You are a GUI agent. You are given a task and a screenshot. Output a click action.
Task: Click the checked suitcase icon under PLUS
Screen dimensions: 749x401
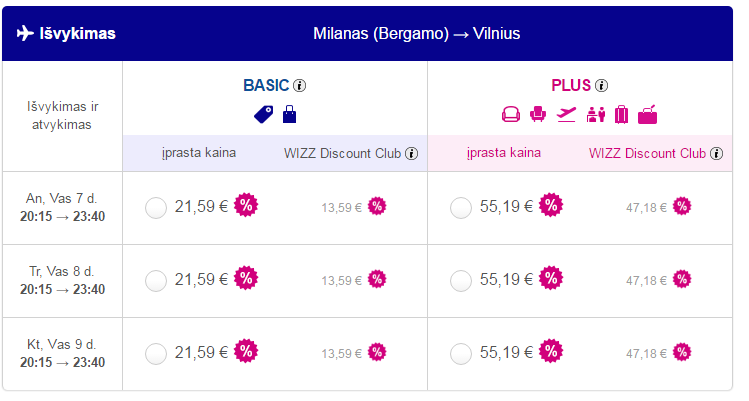[622, 114]
